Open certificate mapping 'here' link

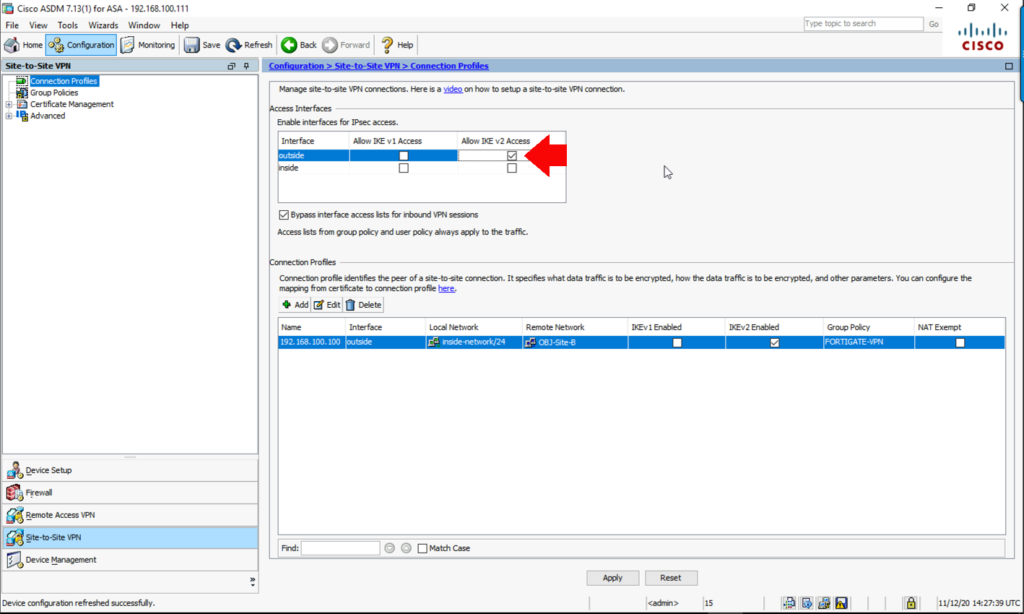[446, 289]
